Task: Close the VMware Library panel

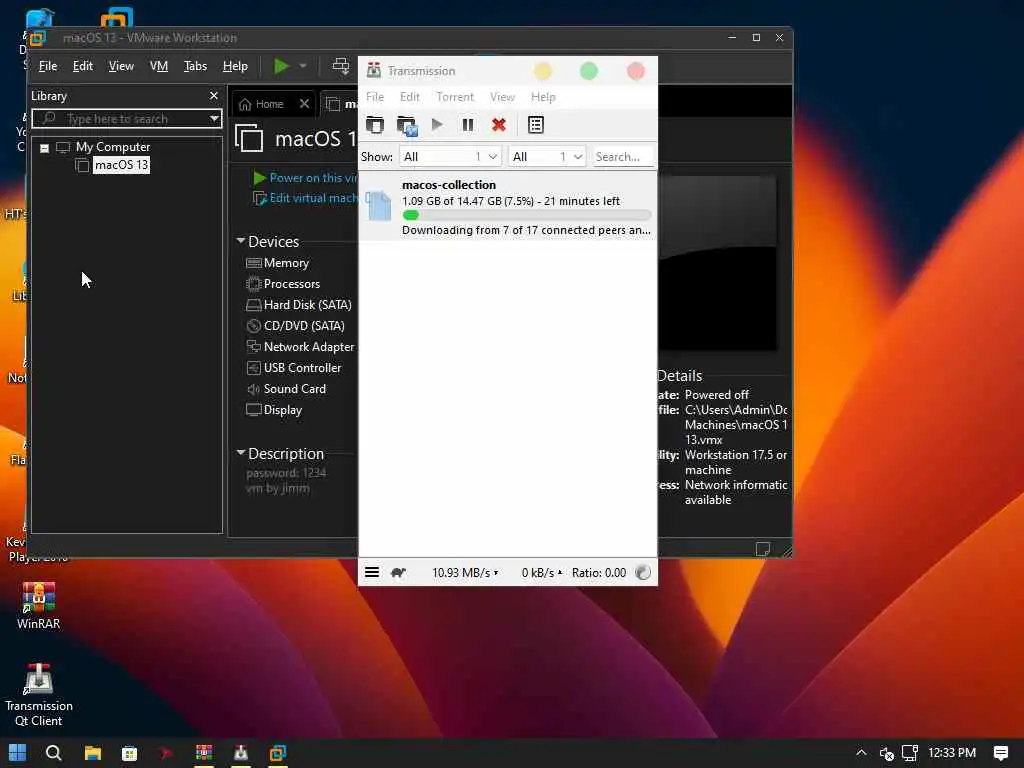Action: click(214, 95)
